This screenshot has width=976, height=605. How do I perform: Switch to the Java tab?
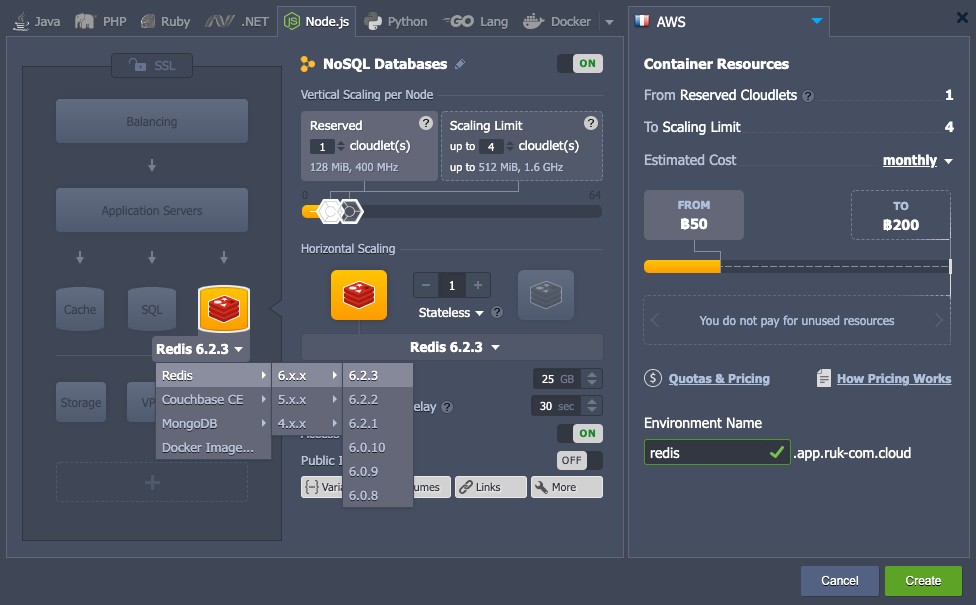coord(37,22)
